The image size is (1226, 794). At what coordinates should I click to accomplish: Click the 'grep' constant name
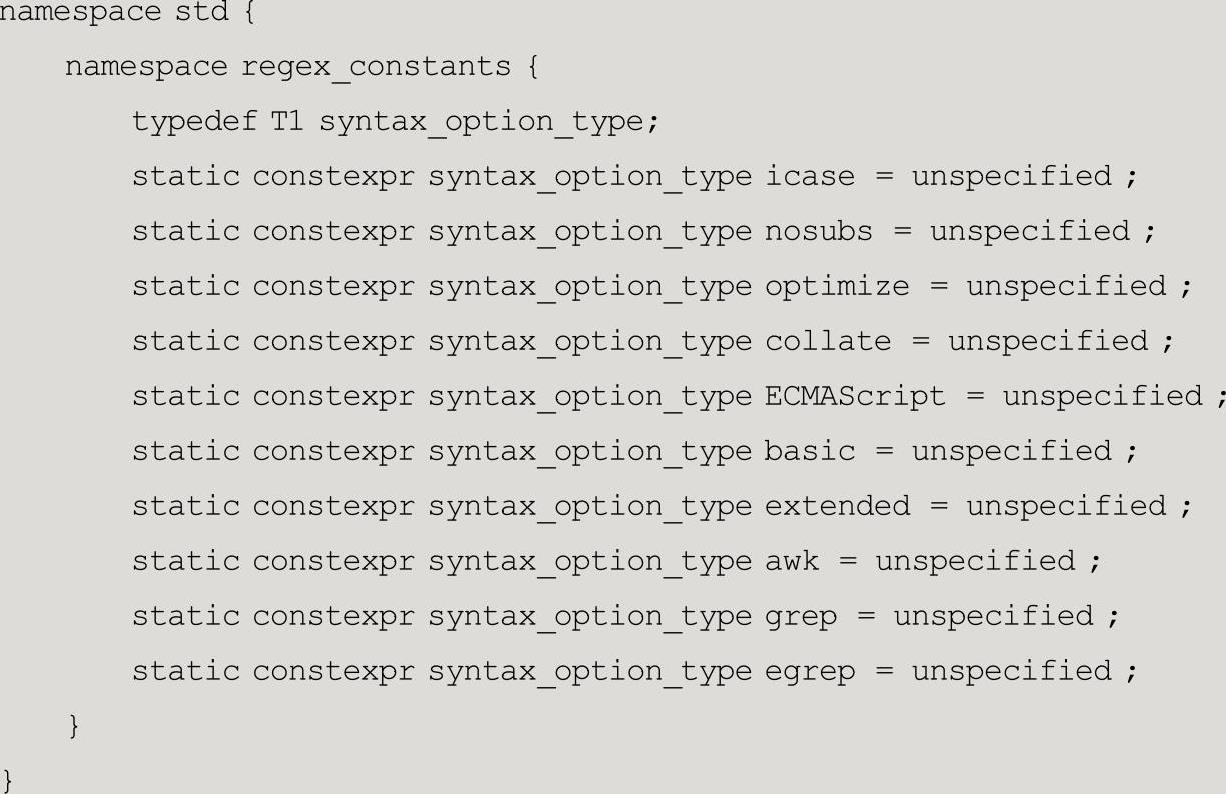[x=801, y=617]
